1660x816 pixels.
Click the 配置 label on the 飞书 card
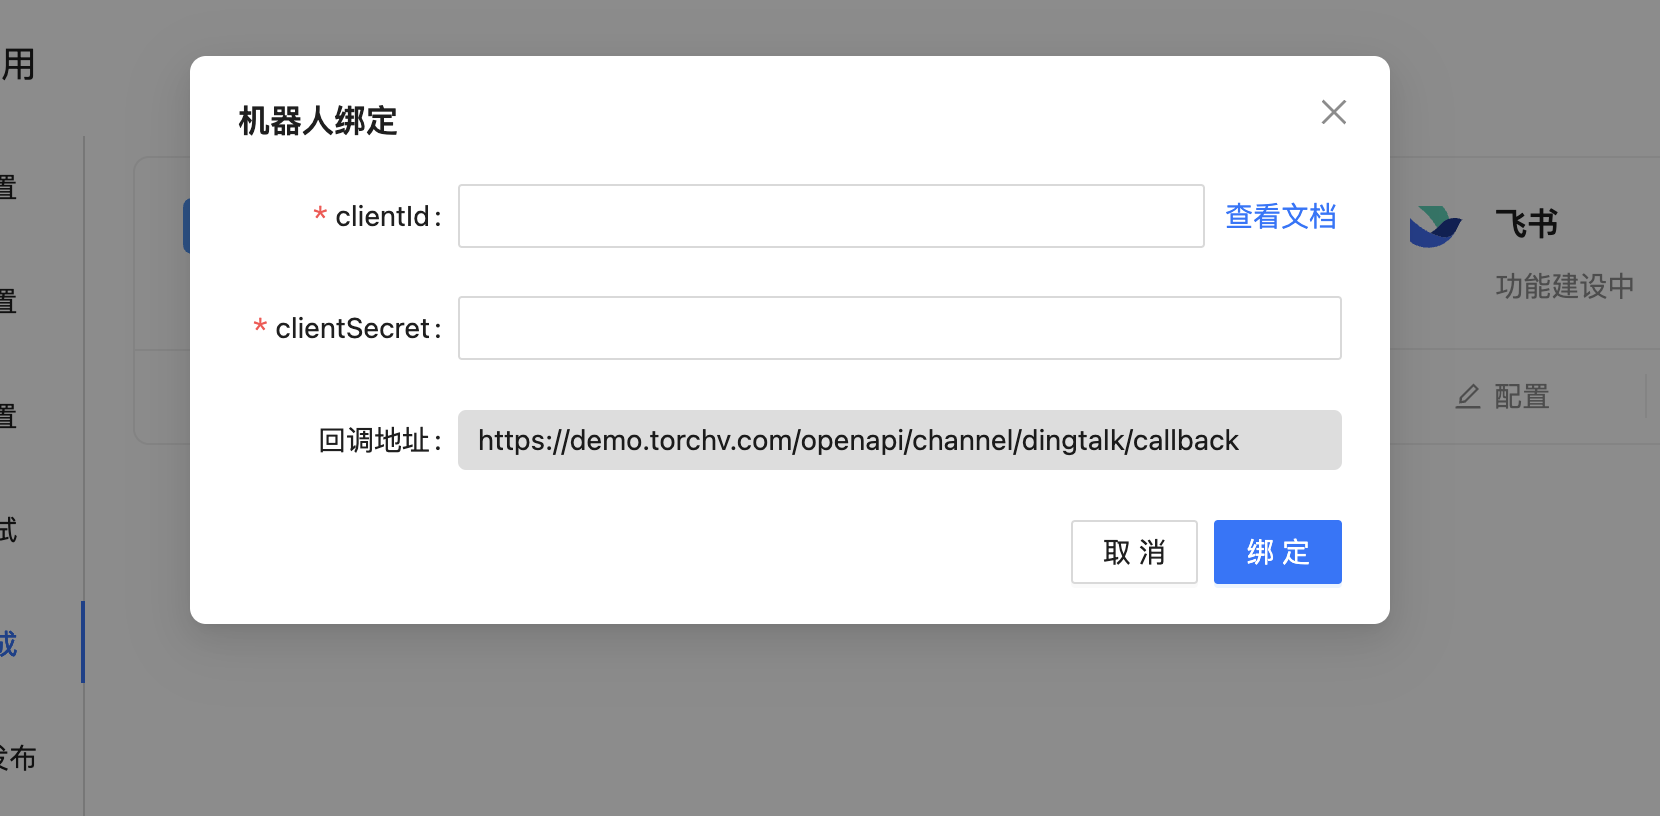tap(1522, 397)
